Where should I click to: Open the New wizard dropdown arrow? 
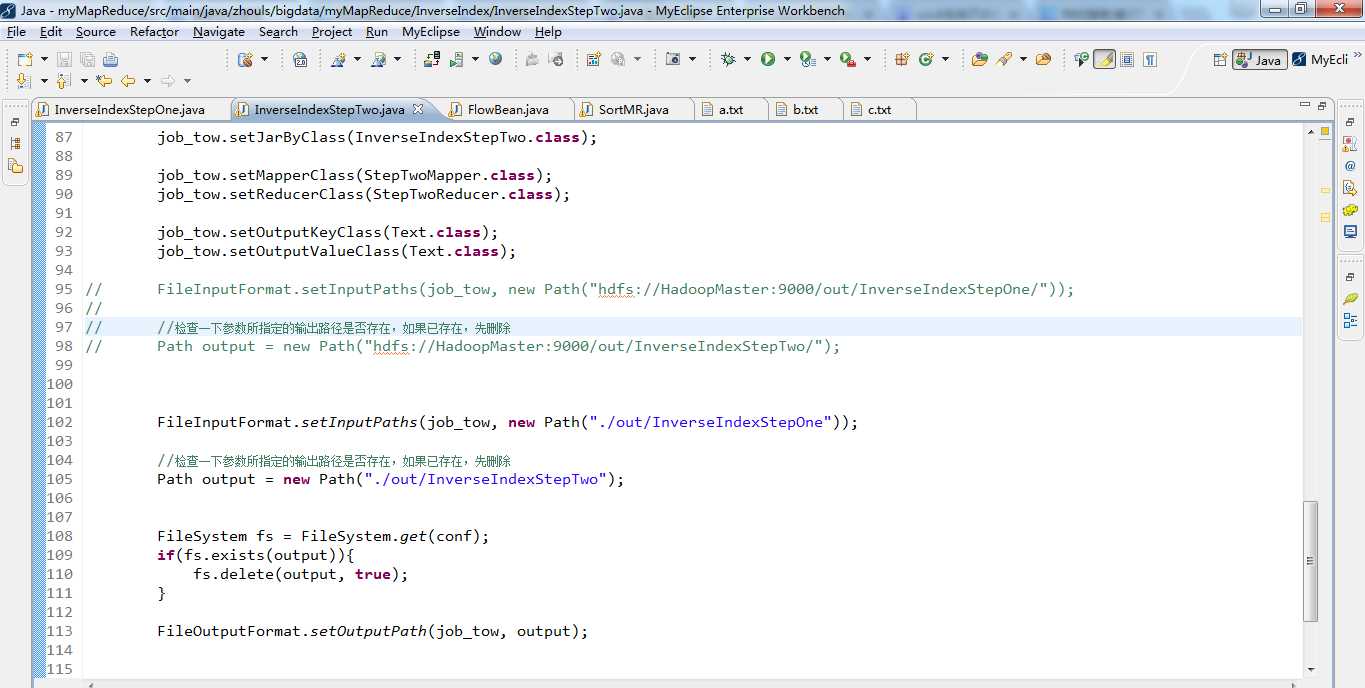click(44, 60)
